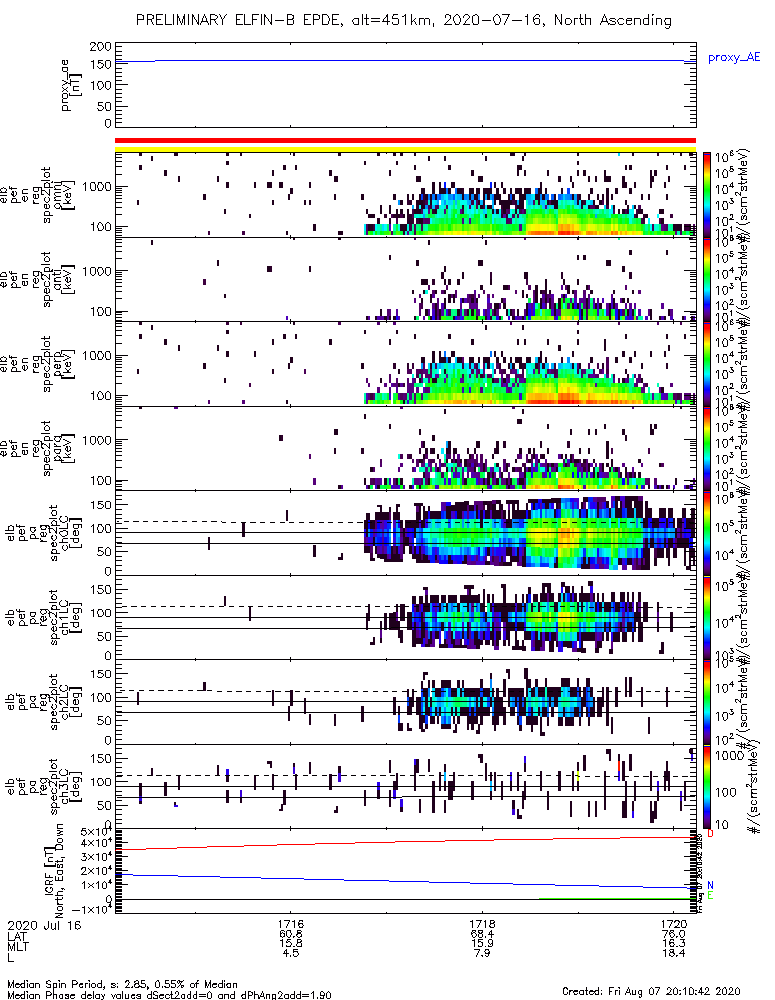Click the ch0LC pitch-angle color scale bar
Screen dimensions: 775x1000
point(707,533)
